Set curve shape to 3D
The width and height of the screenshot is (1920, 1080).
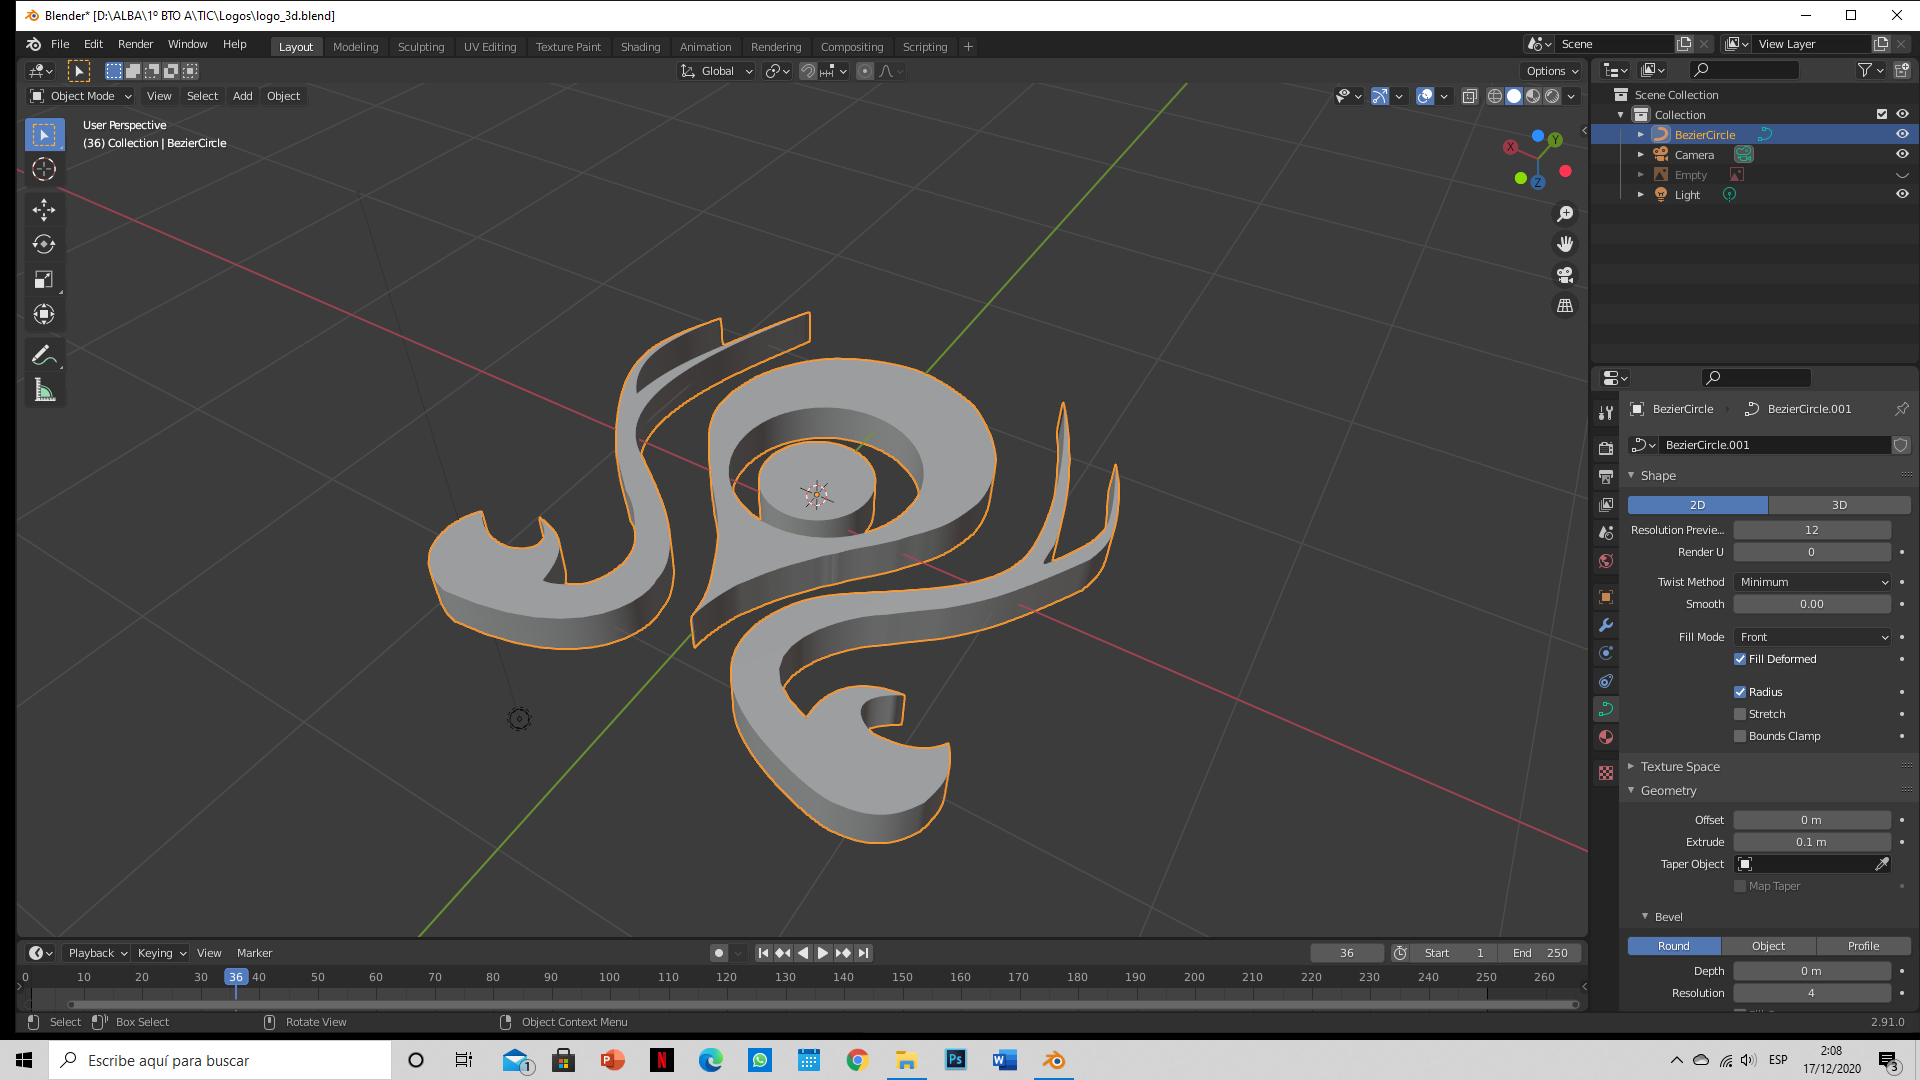(x=1839, y=505)
